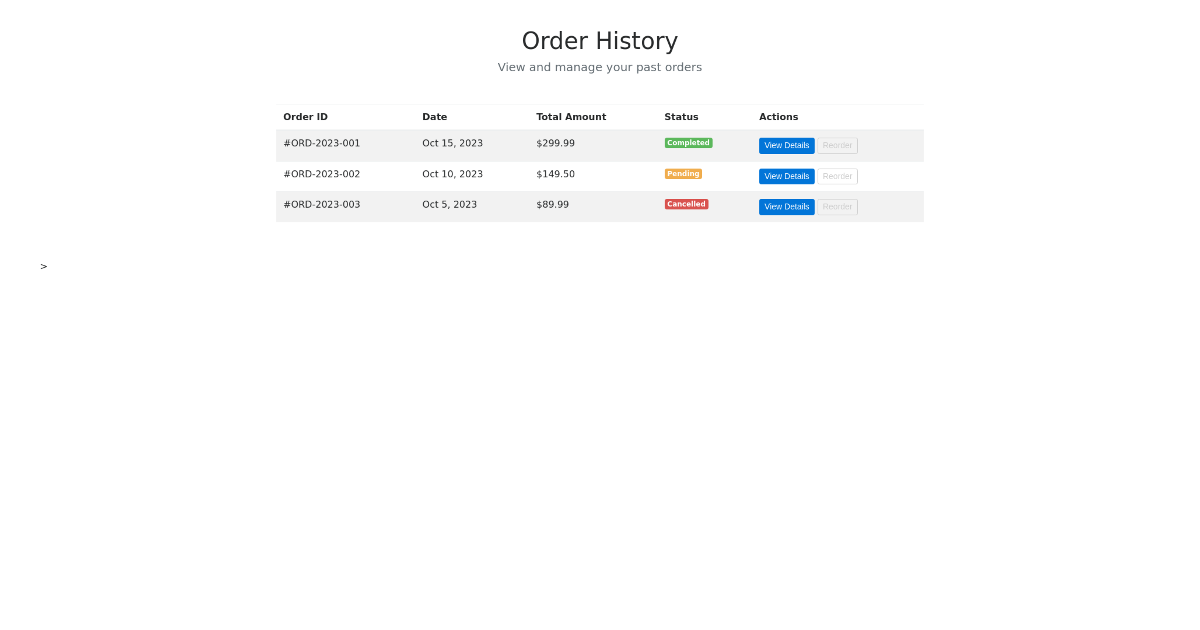View details of the cancelled order #ORD-2023-003
This screenshot has height=630, width=1200.
click(786, 207)
